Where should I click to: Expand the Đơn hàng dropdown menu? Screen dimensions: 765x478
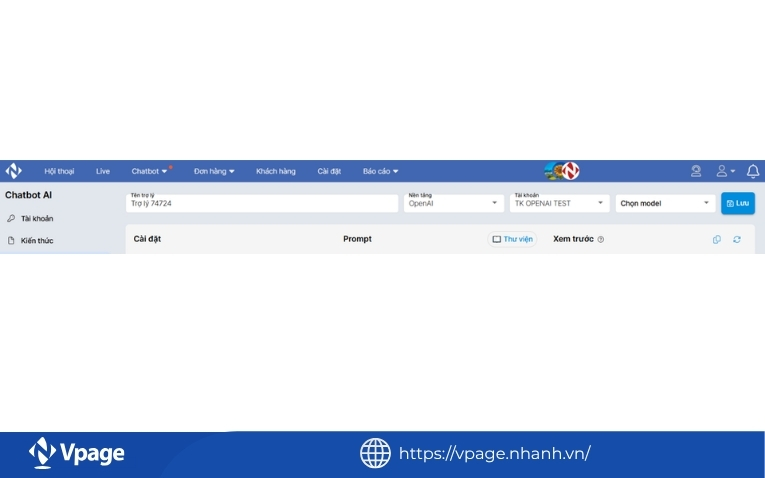214,171
